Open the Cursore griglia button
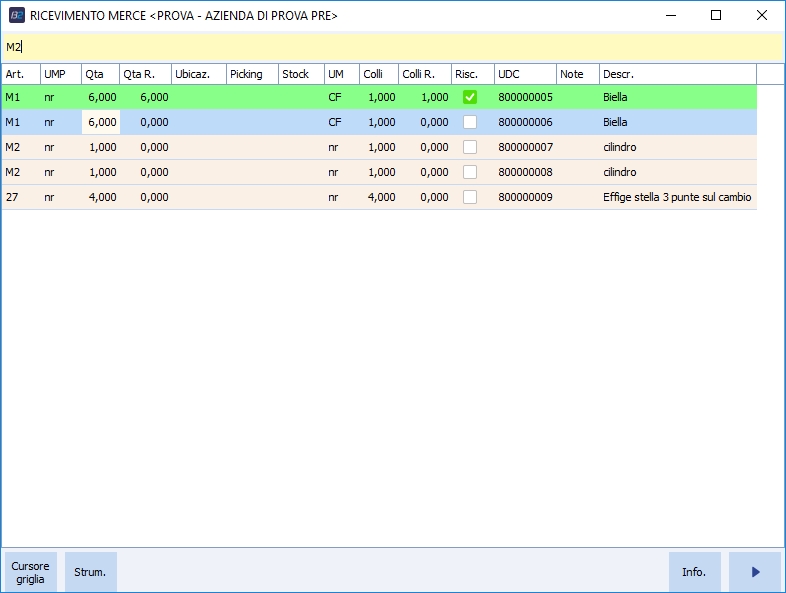Viewport: 786px width, 593px height. point(31,572)
